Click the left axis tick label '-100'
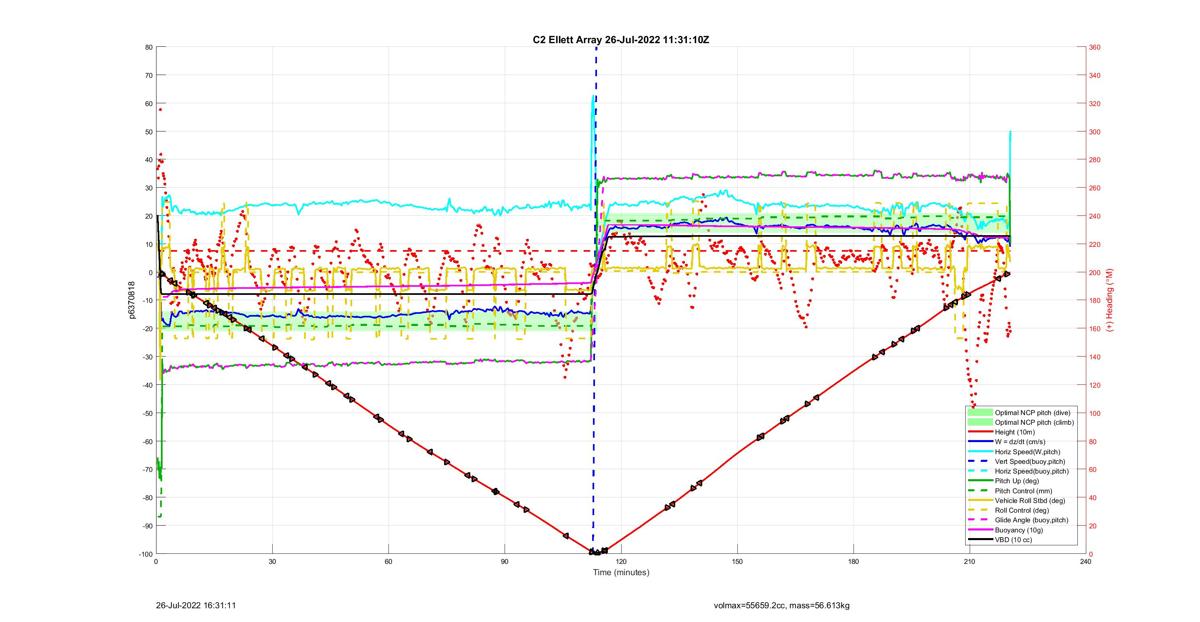Image resolution: width=1200 pixels, height=622 pixels. 145,554
